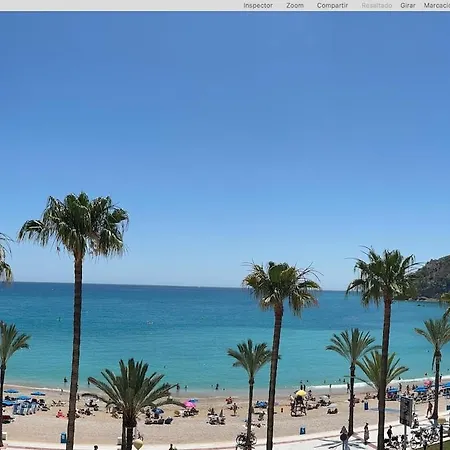Viewport: 450px width, 450px height.
Task: Click the Girar rotate toolbar item
Action: pyautogui.click(x=408, y=5)
